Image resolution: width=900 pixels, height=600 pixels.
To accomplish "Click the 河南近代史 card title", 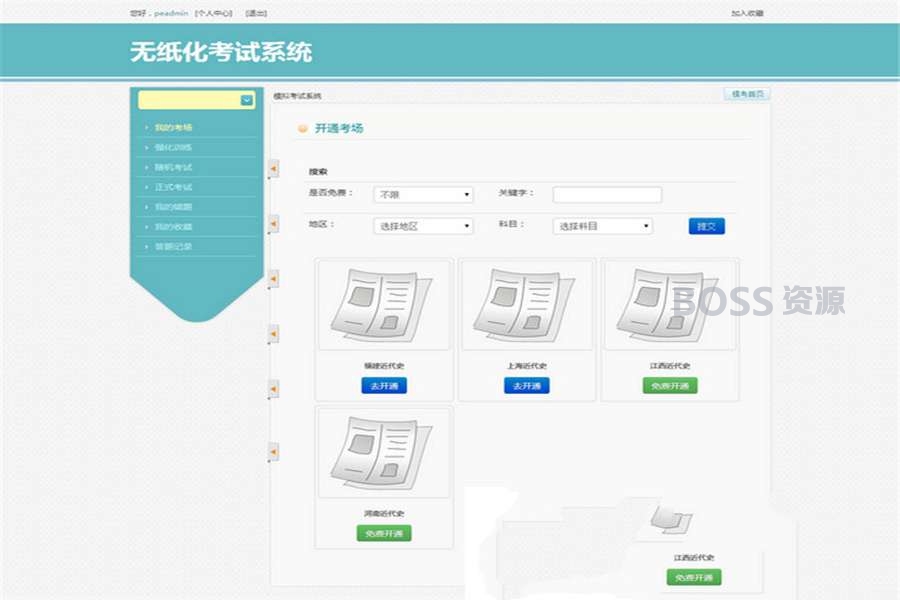I will [384, 513].
